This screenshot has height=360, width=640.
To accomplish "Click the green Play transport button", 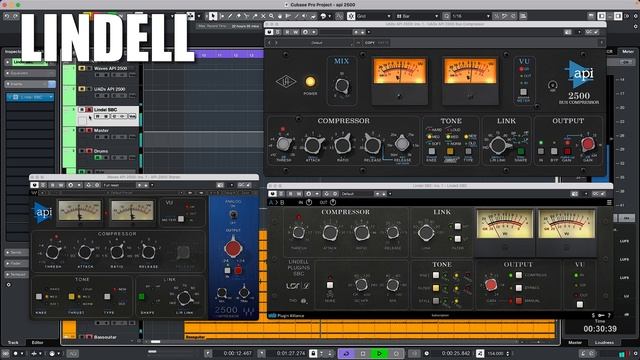I will pyautogui.click(x=379, y=353).
